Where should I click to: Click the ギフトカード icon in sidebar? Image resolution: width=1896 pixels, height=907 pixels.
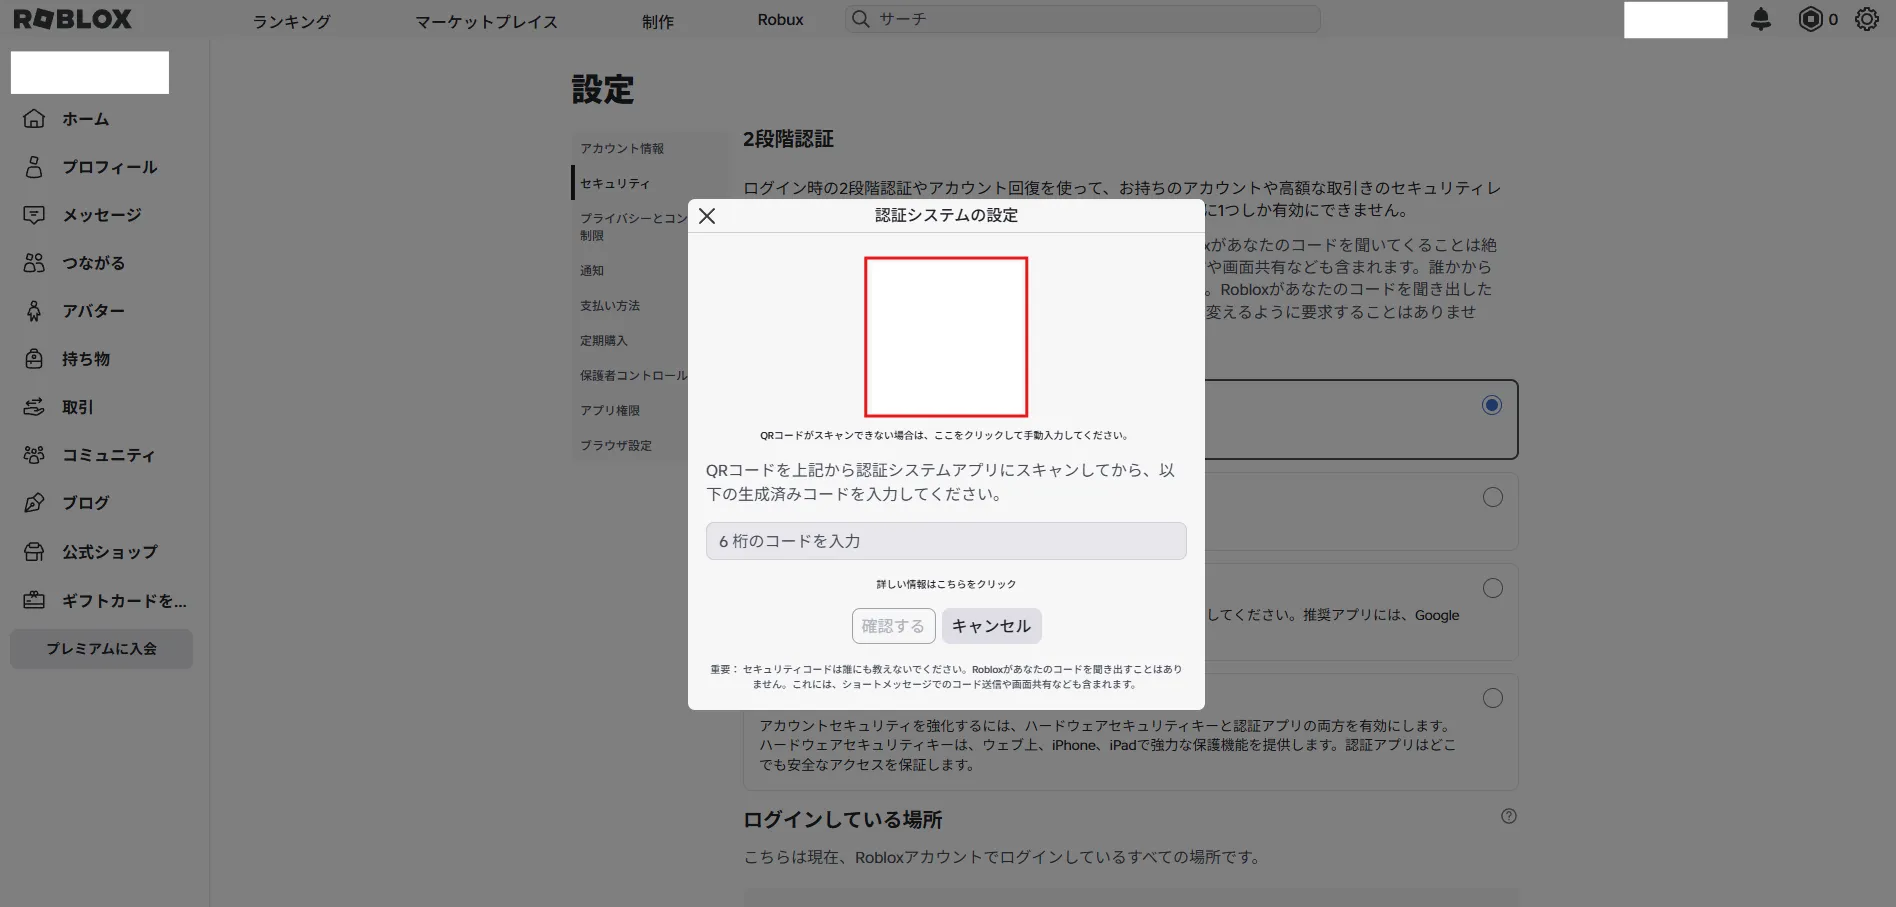pyautogui.click(x=34, y=600)
